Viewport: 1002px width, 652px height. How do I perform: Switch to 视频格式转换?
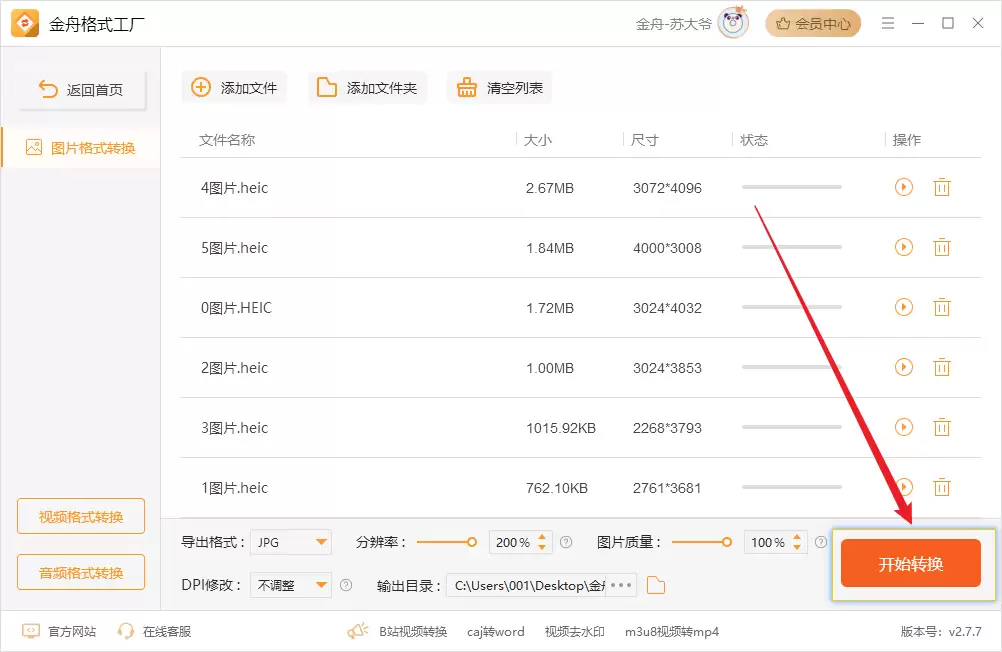pyautogui.click(x=81, y=516)
